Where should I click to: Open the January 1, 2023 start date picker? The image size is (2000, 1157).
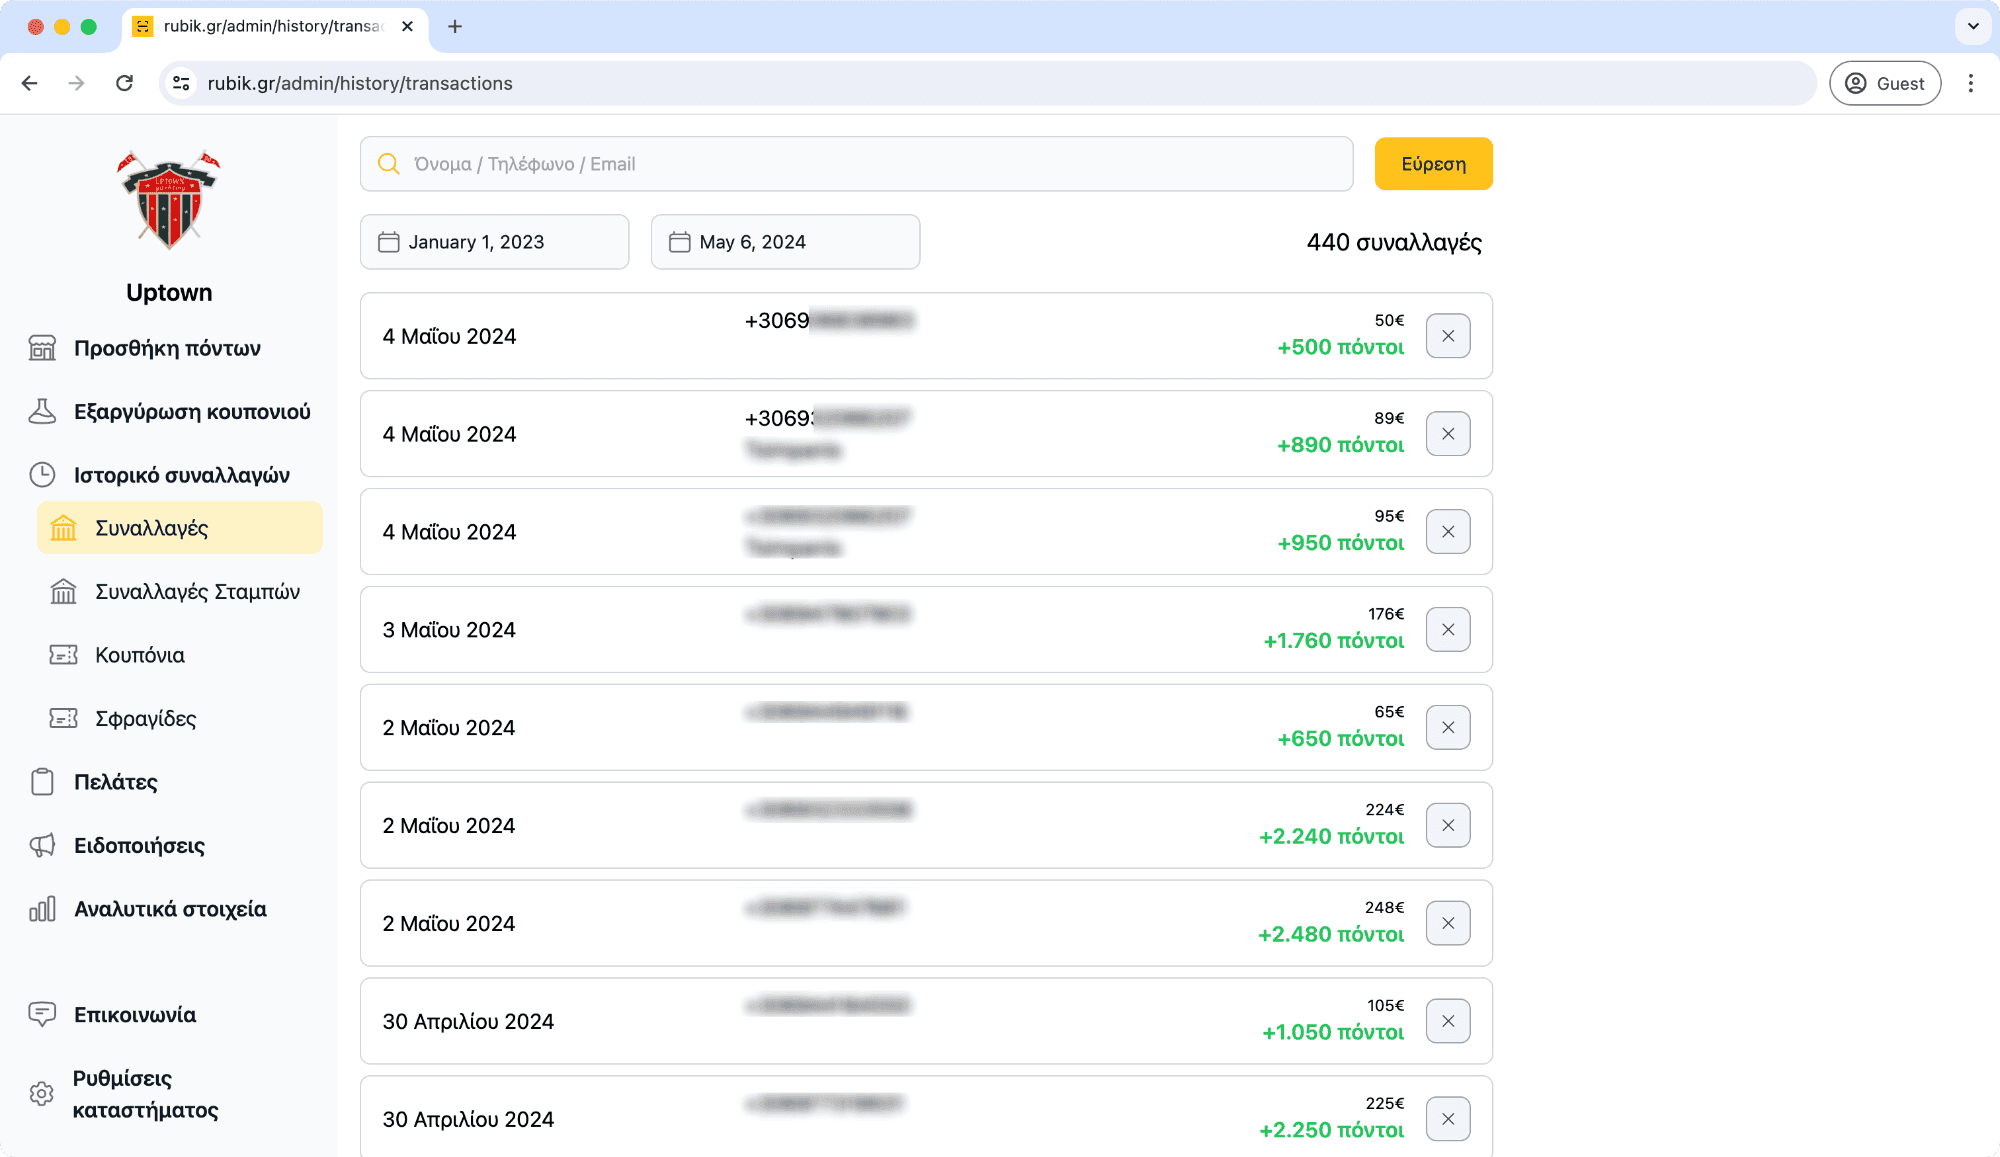(494, 242)
